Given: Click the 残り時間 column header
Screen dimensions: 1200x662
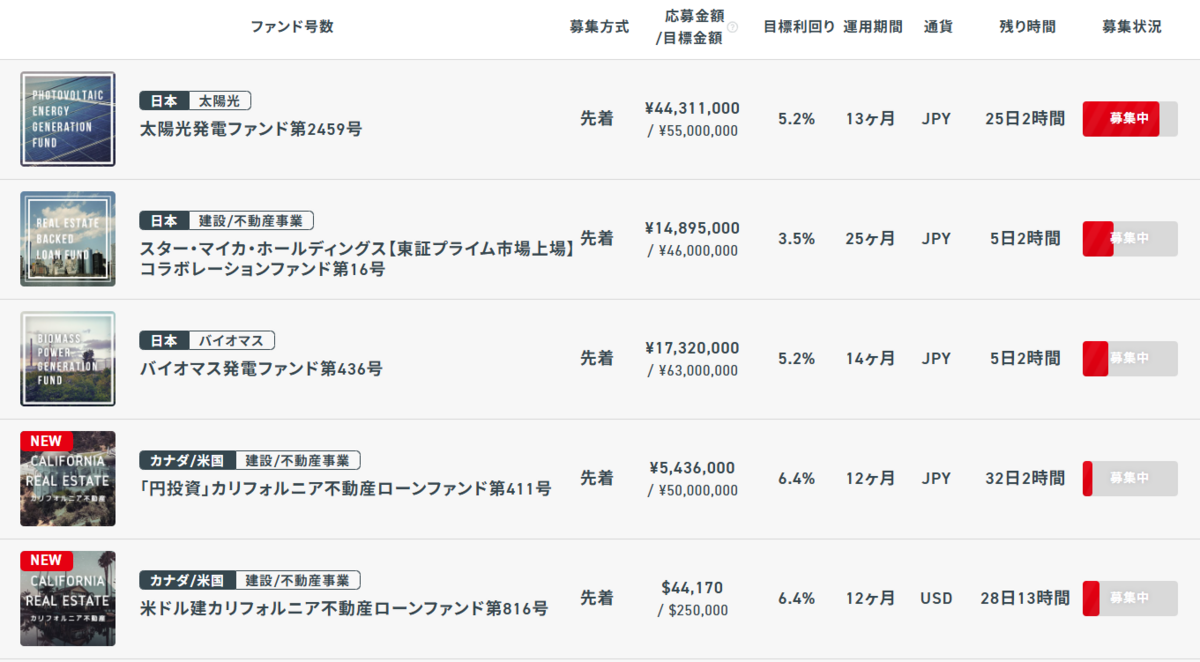Looking at the screenshot, I should point(1027,27).
